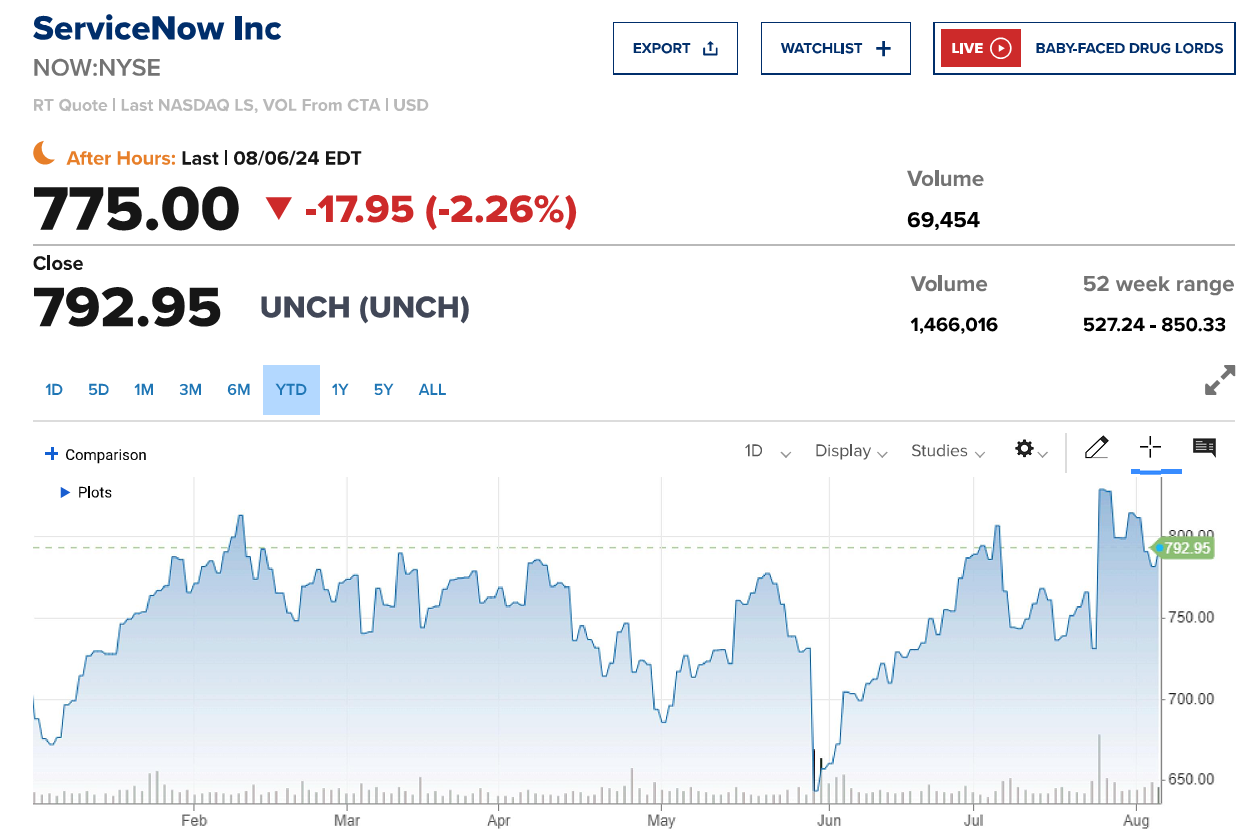
Task: Open the Display dropdown
Action: point(851,451)
